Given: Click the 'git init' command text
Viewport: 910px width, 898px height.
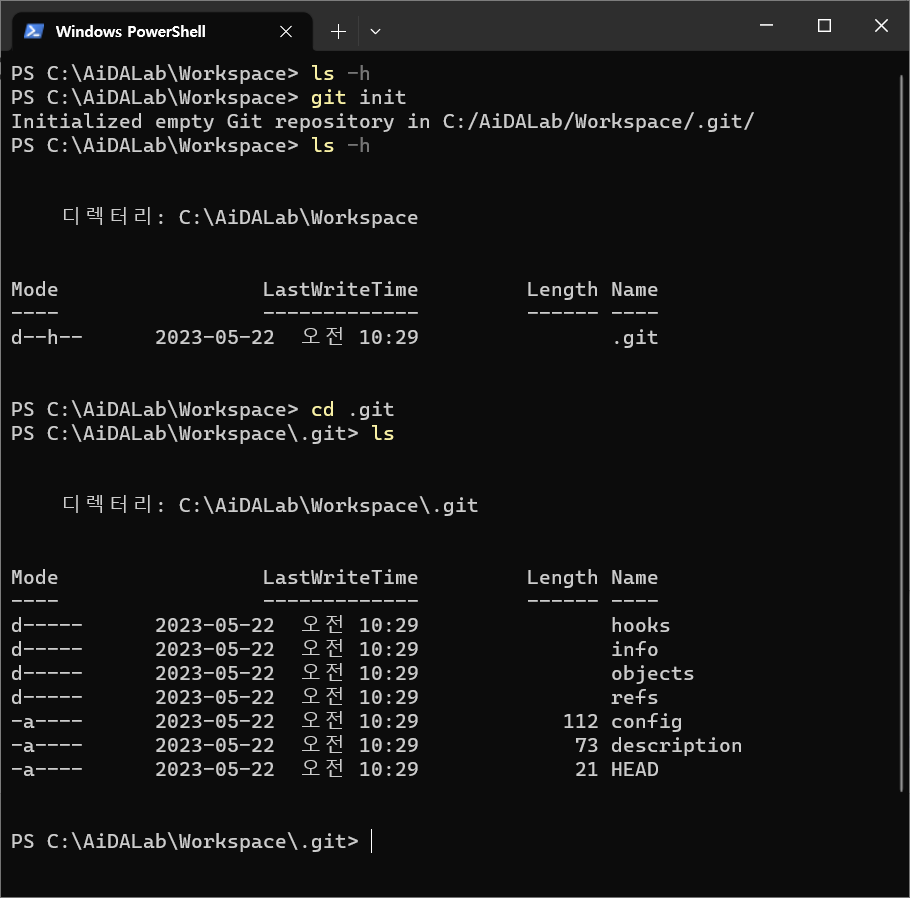Looking at the screenshot, I should pos(358,98).
